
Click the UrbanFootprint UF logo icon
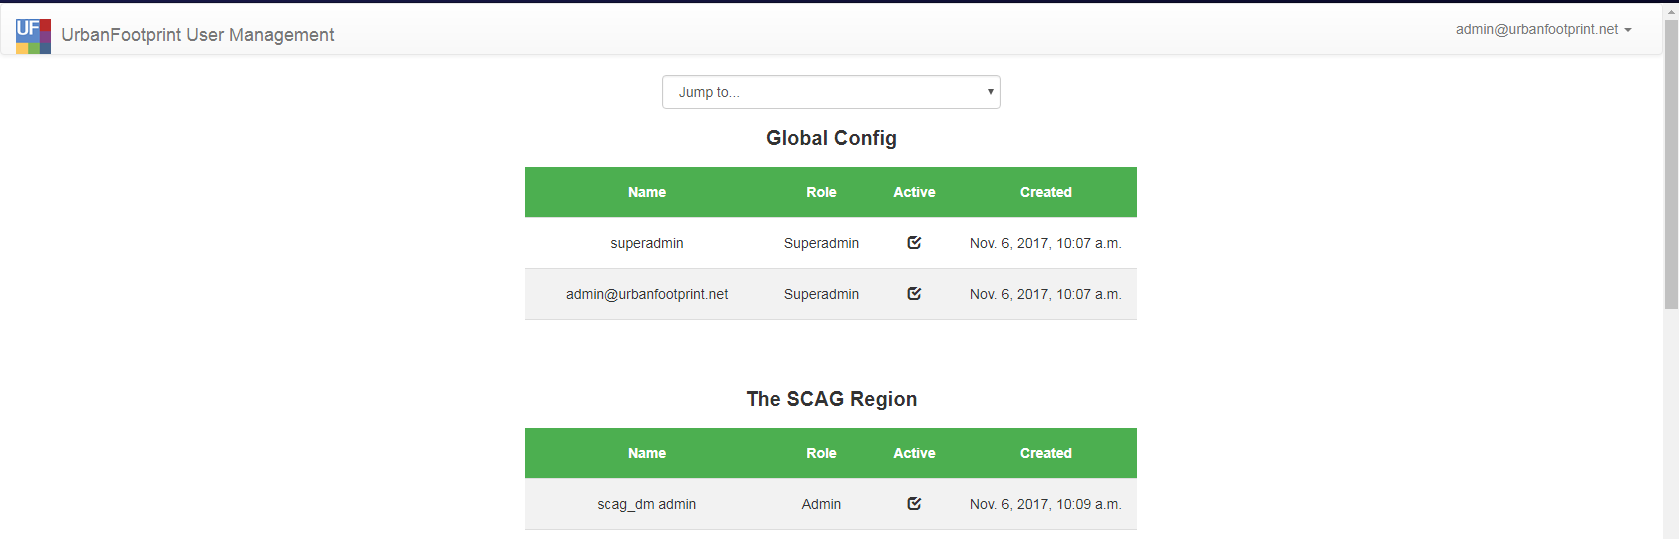point(33,36)
